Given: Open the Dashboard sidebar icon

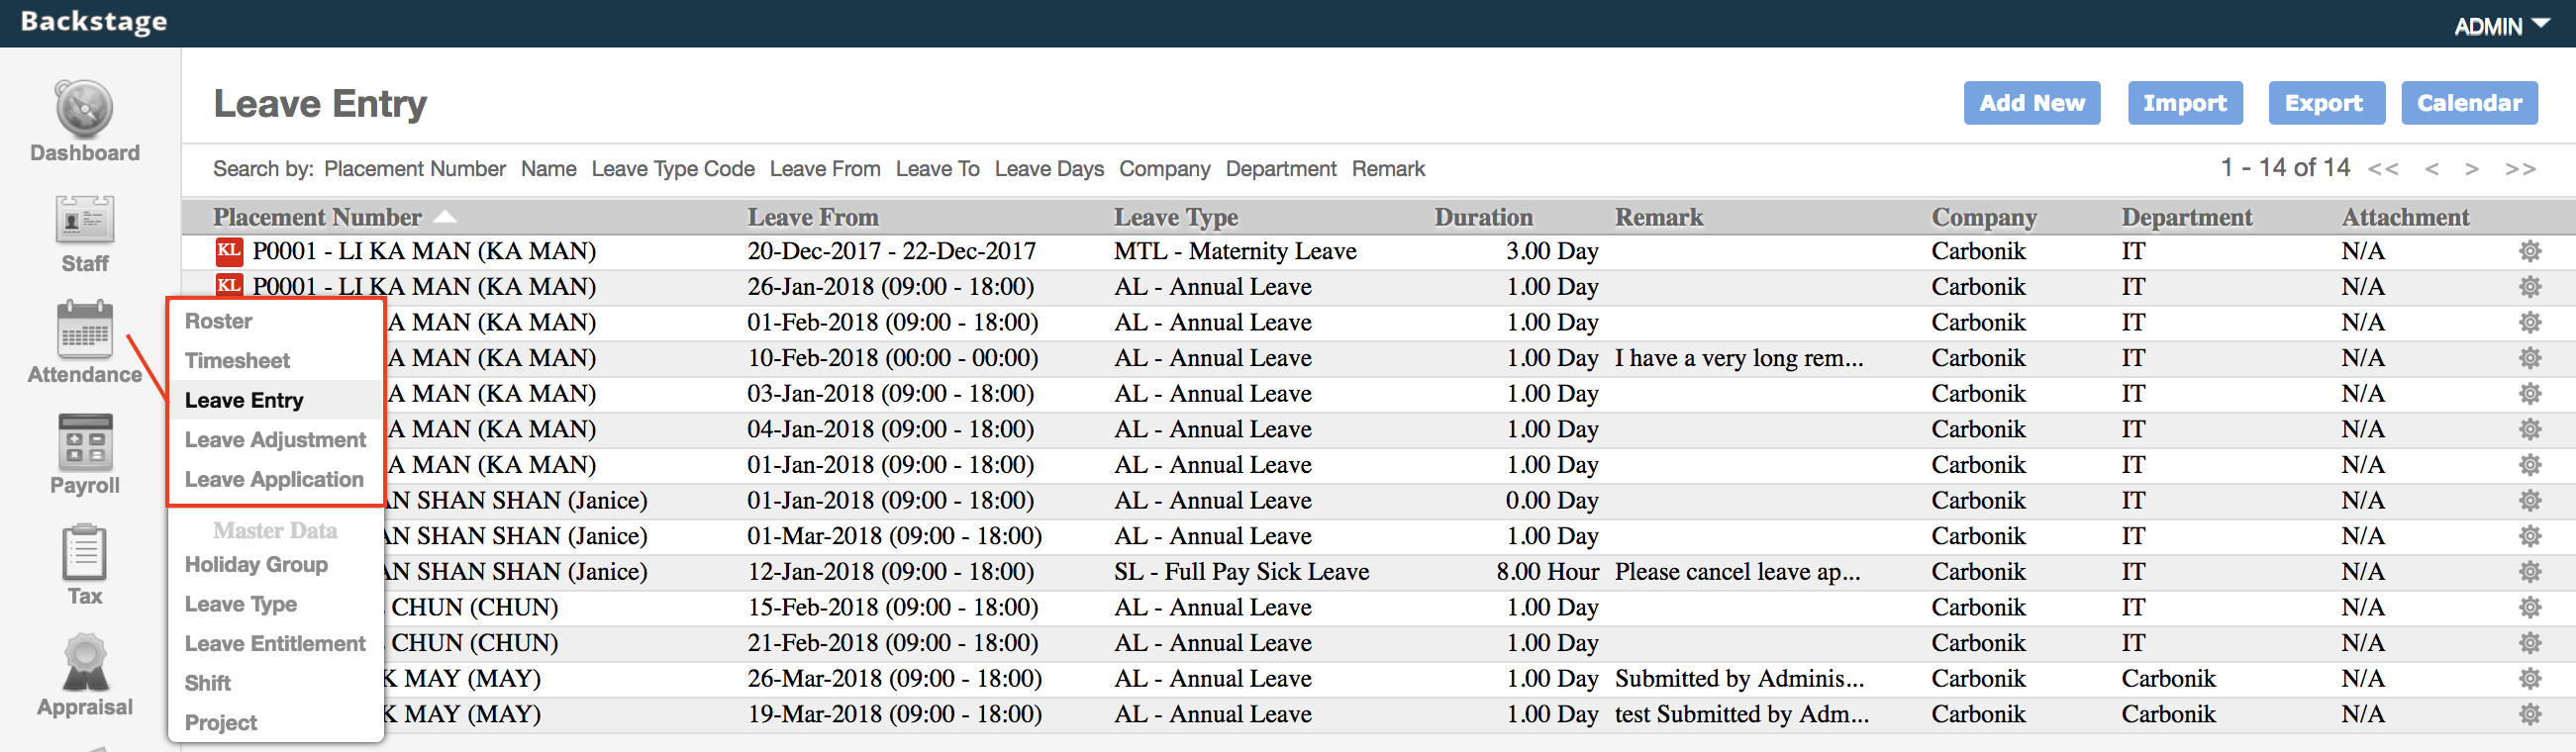Looking at the screenshot, I should [x=84, y=108].
